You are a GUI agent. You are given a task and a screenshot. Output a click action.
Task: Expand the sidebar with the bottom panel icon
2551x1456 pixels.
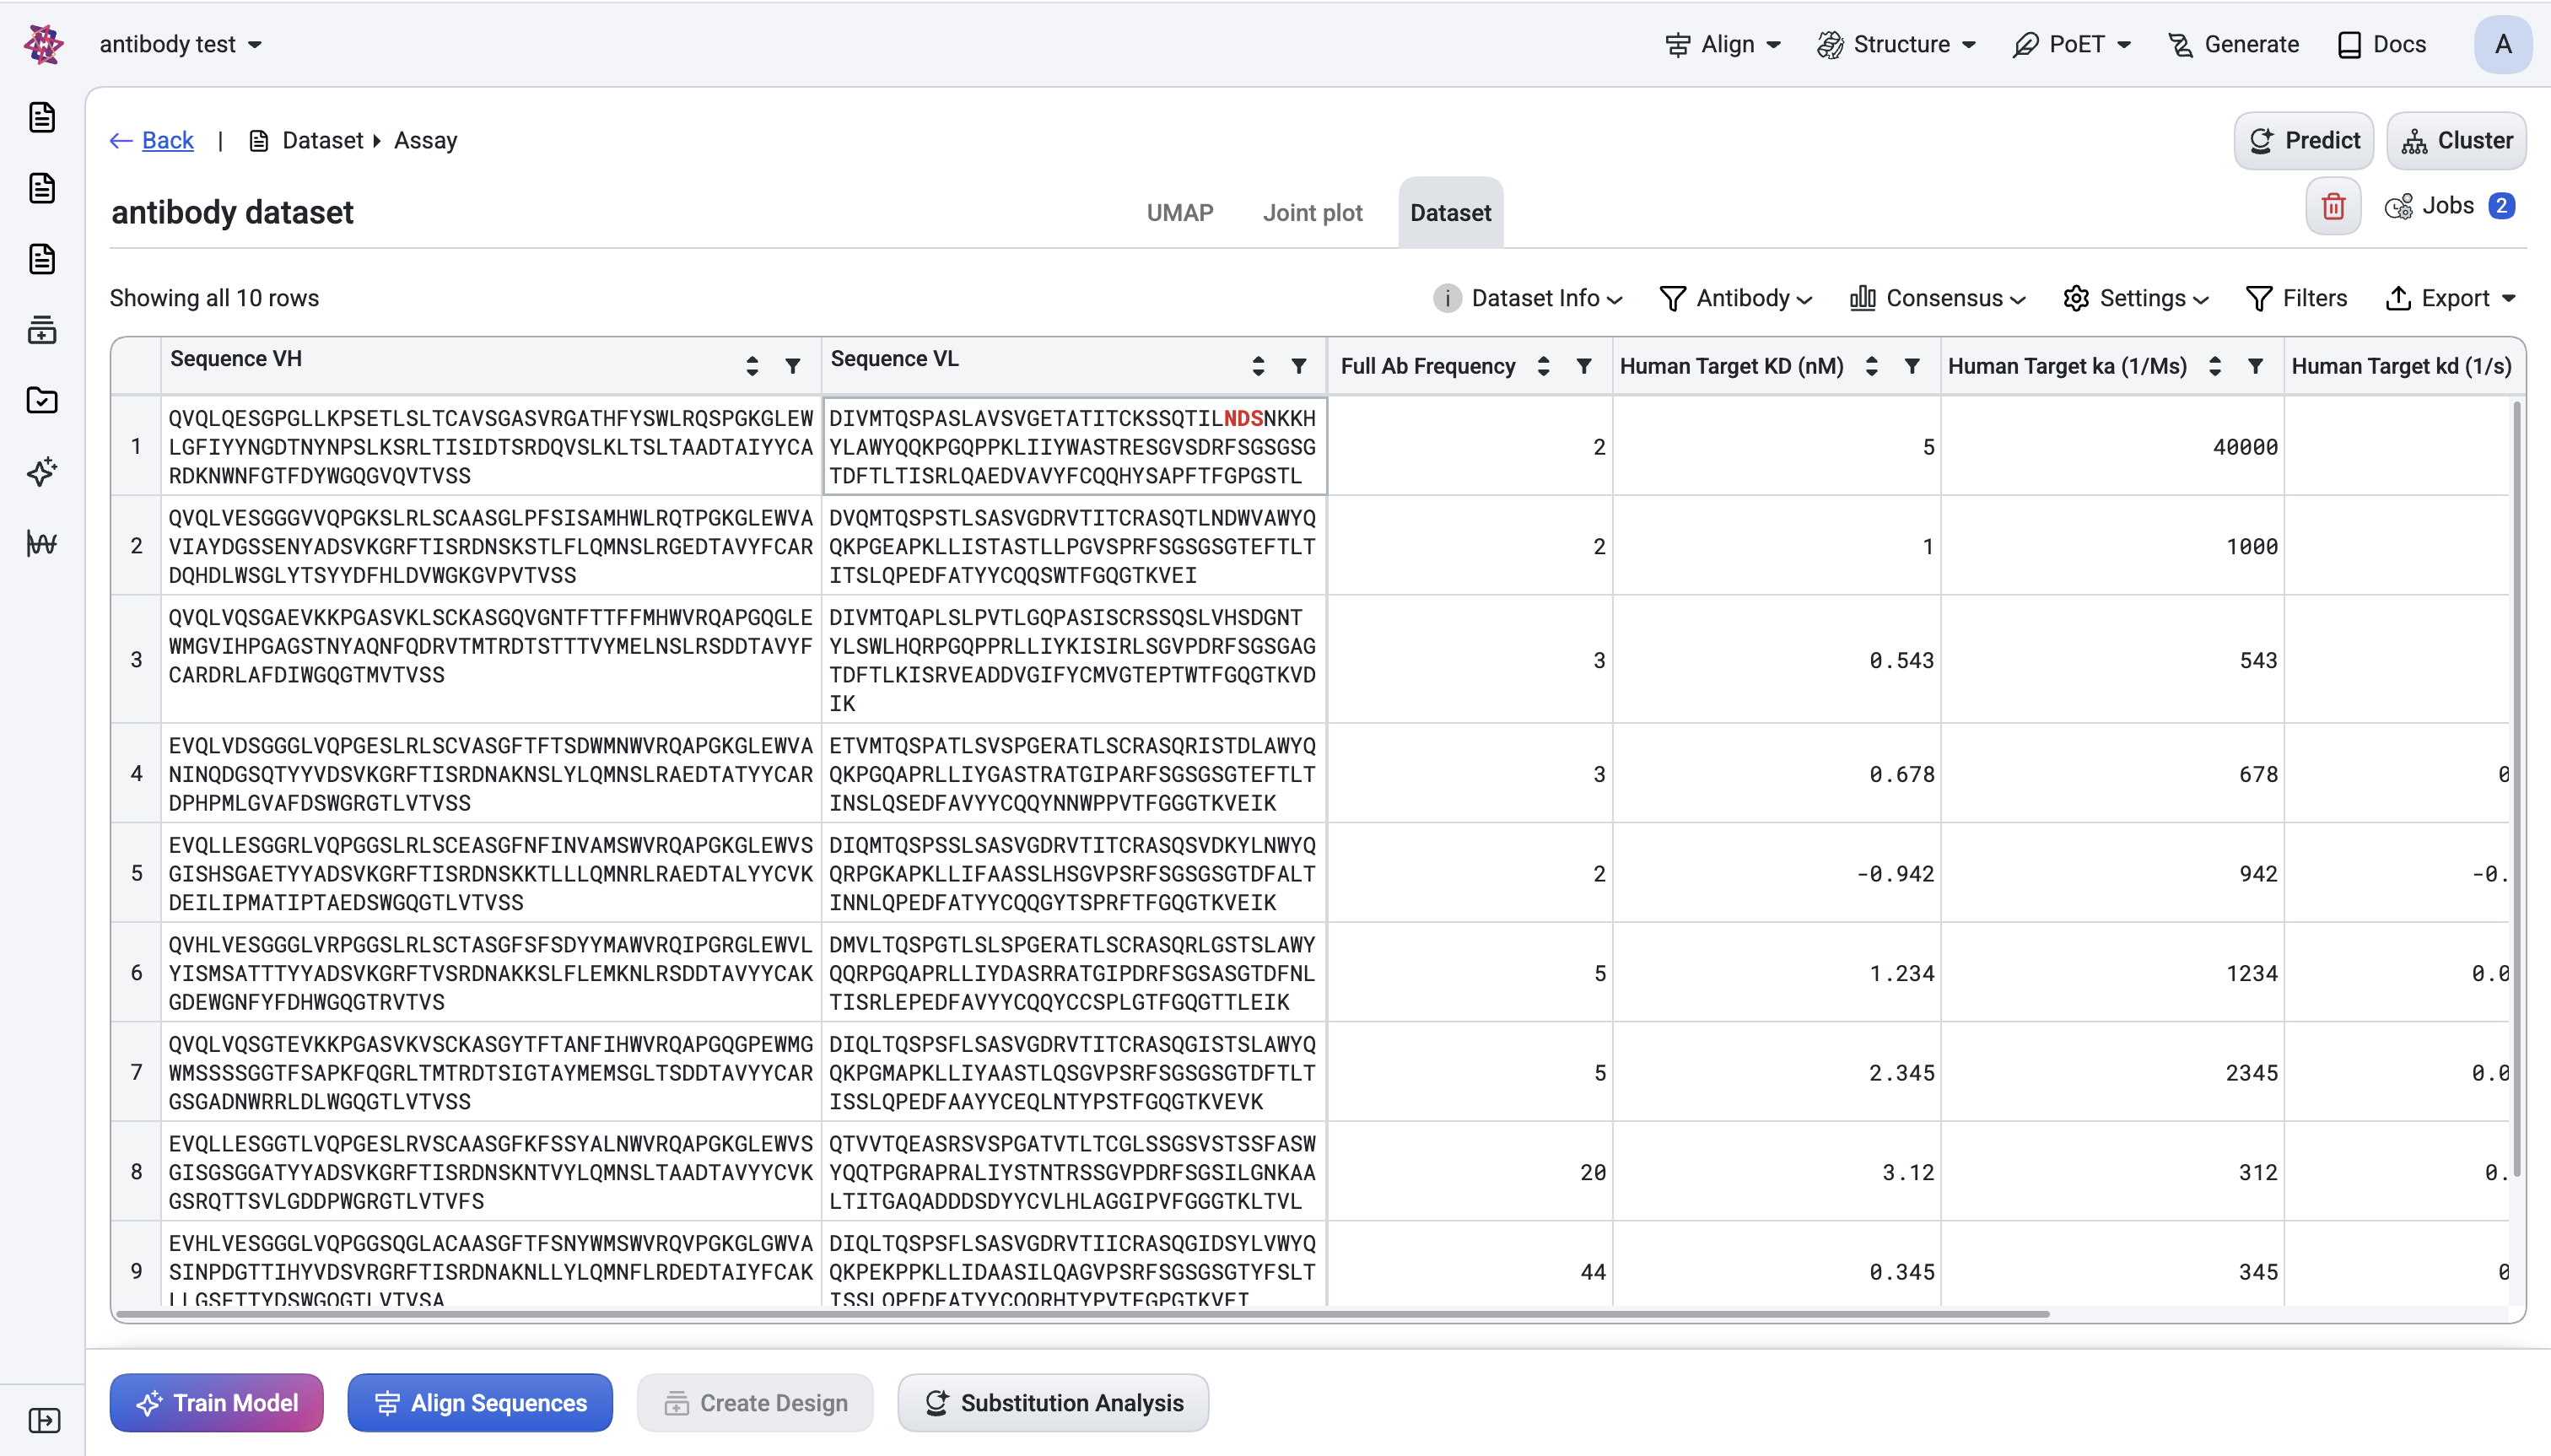coord(44,1420)
